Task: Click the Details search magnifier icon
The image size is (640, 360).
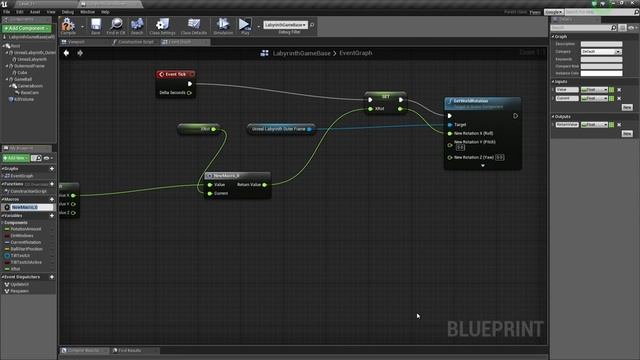Action: tap(613, 28)
